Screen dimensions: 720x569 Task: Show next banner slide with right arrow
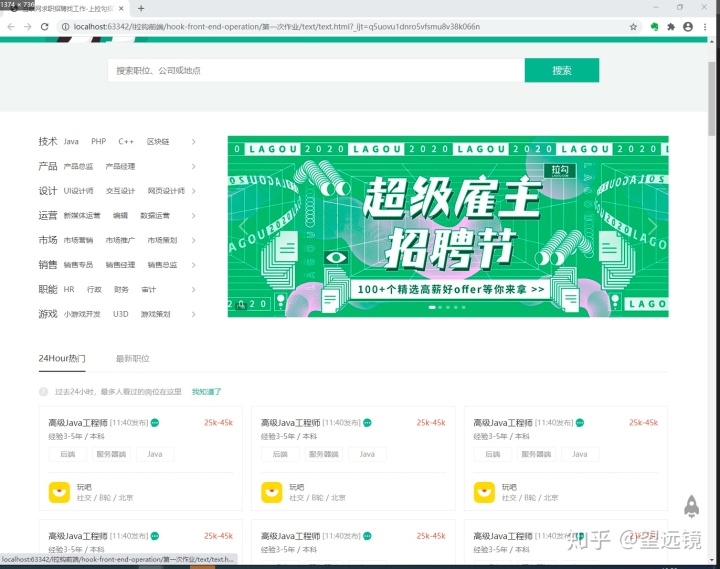click(x=652, y=226)
